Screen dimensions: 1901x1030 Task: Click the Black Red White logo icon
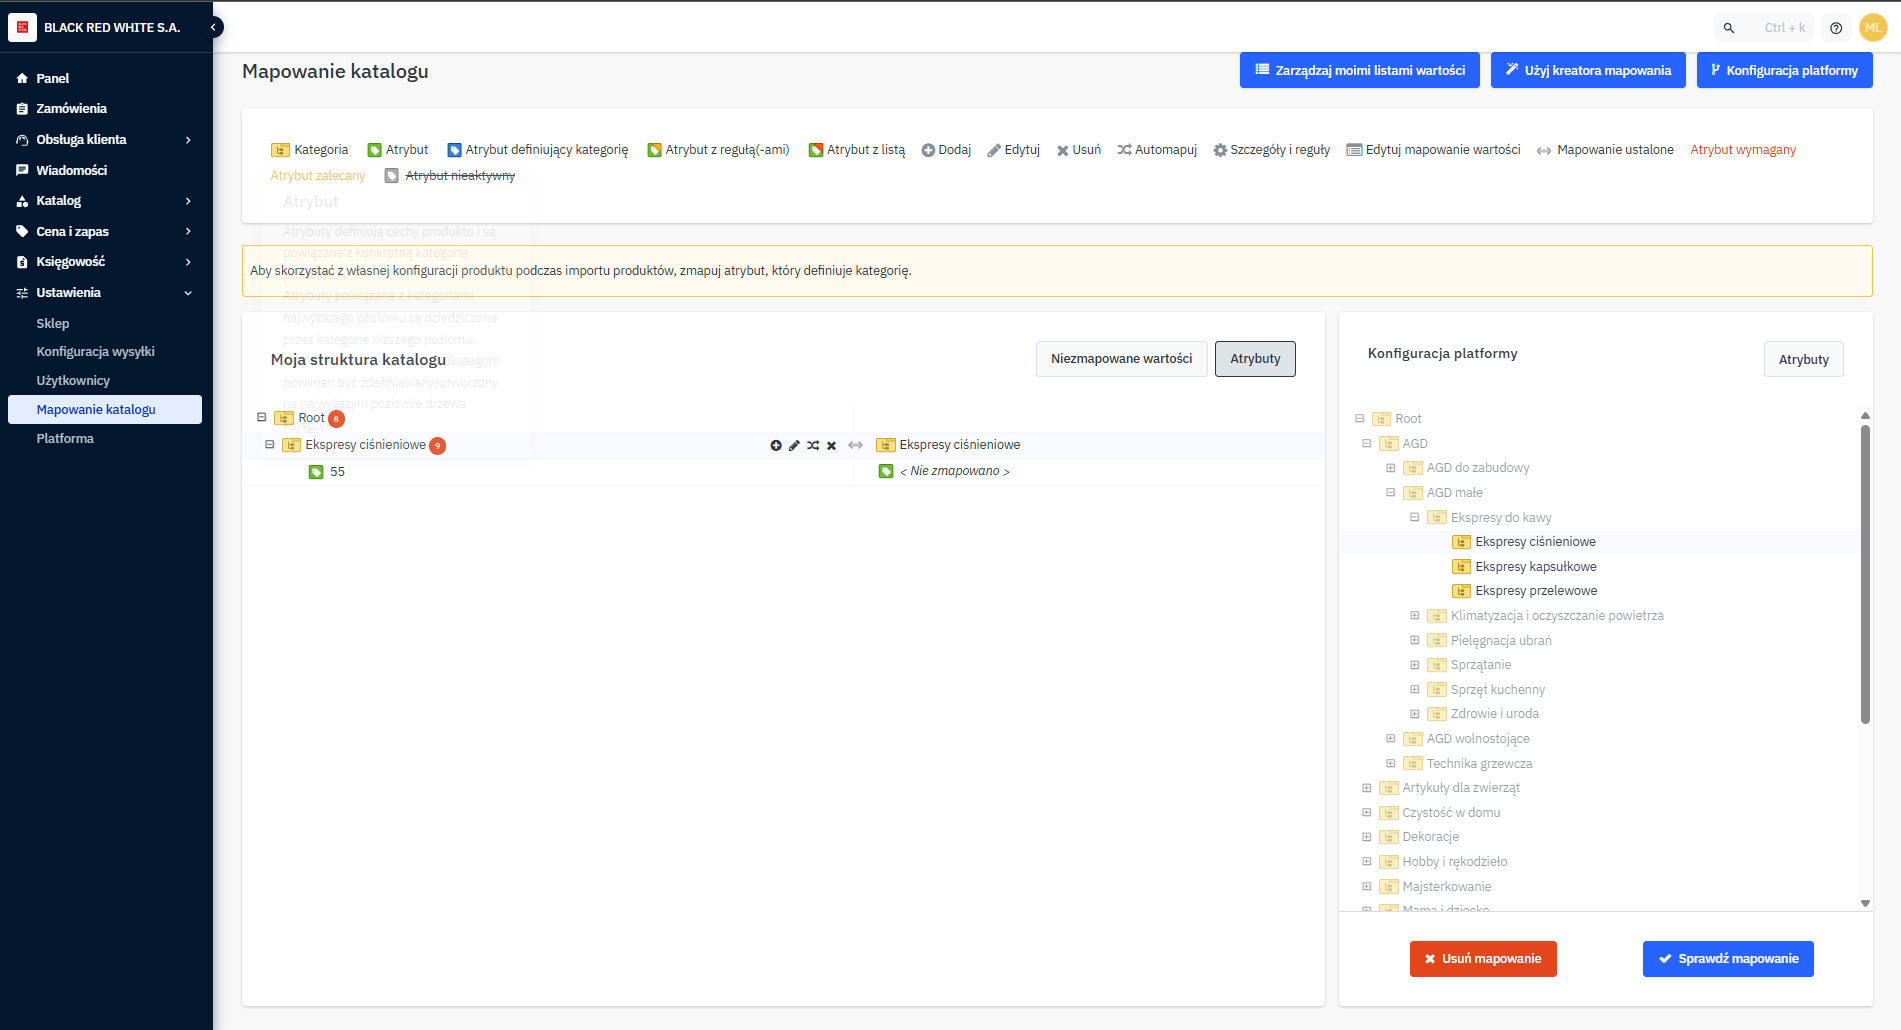[x=22, y=27]
